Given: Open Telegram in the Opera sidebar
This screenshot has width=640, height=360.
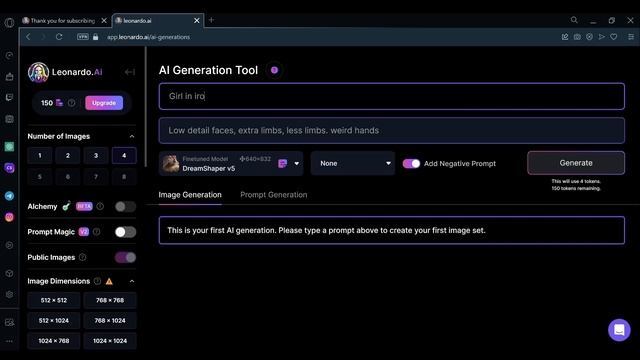Looking at the screenshot, I should coord(9,196).
